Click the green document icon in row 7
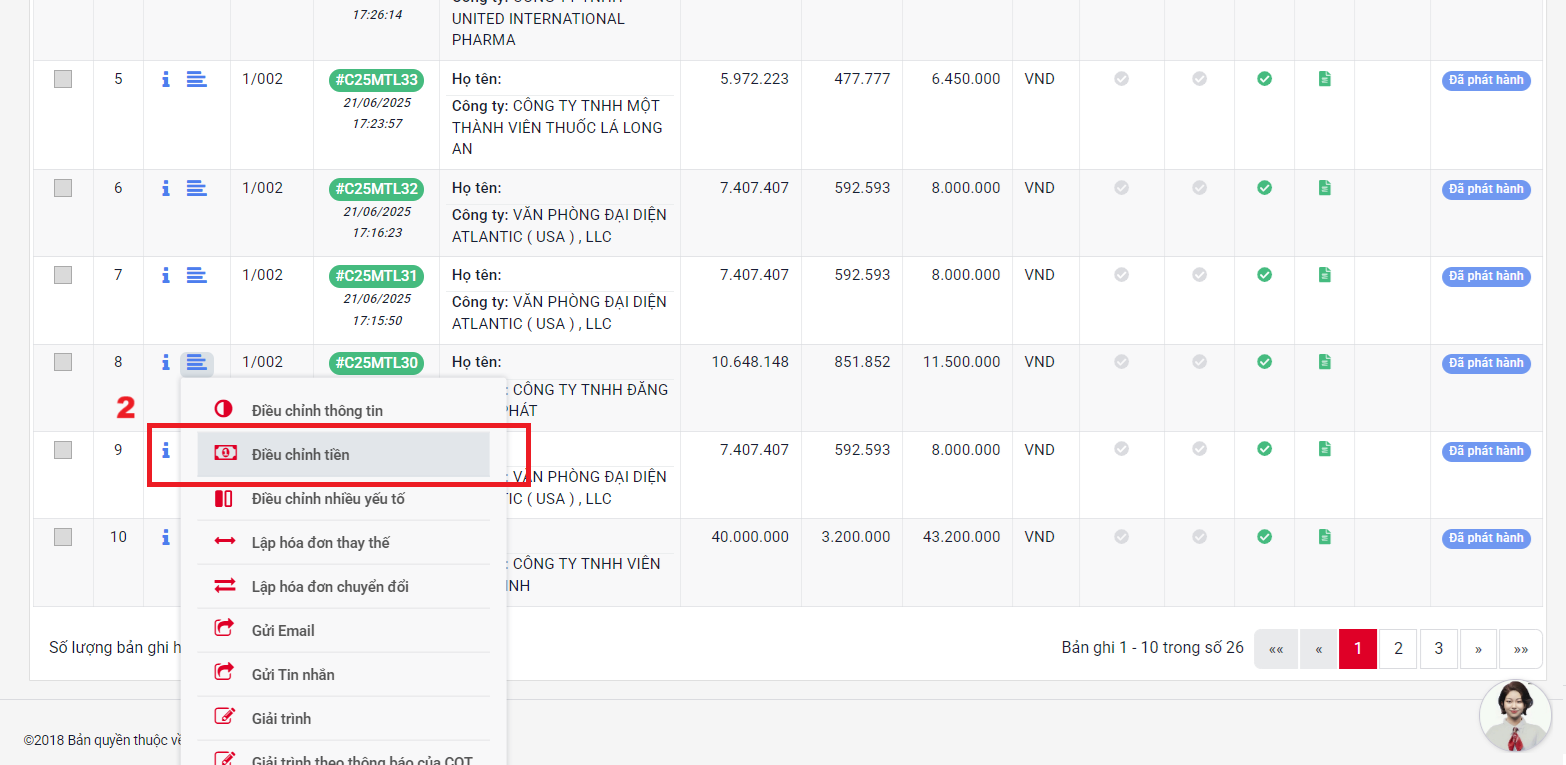1566x765 pixels. coord(1324,275)
